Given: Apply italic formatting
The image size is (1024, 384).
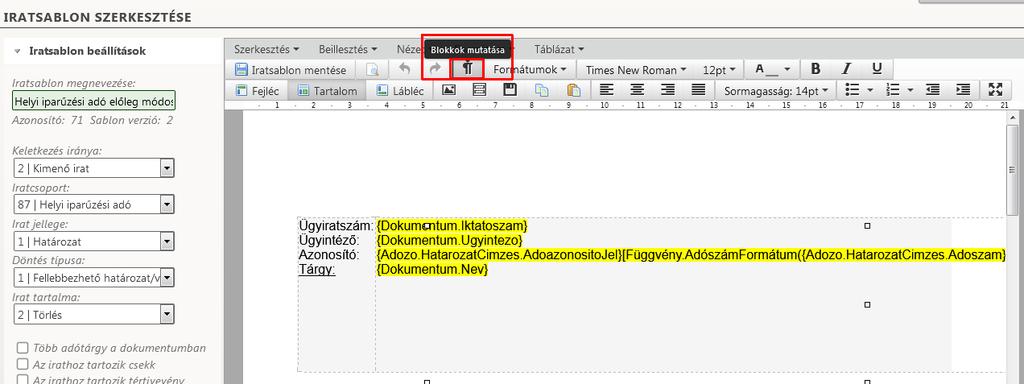Looking at the screenshot, I should (x=846, y=69).
